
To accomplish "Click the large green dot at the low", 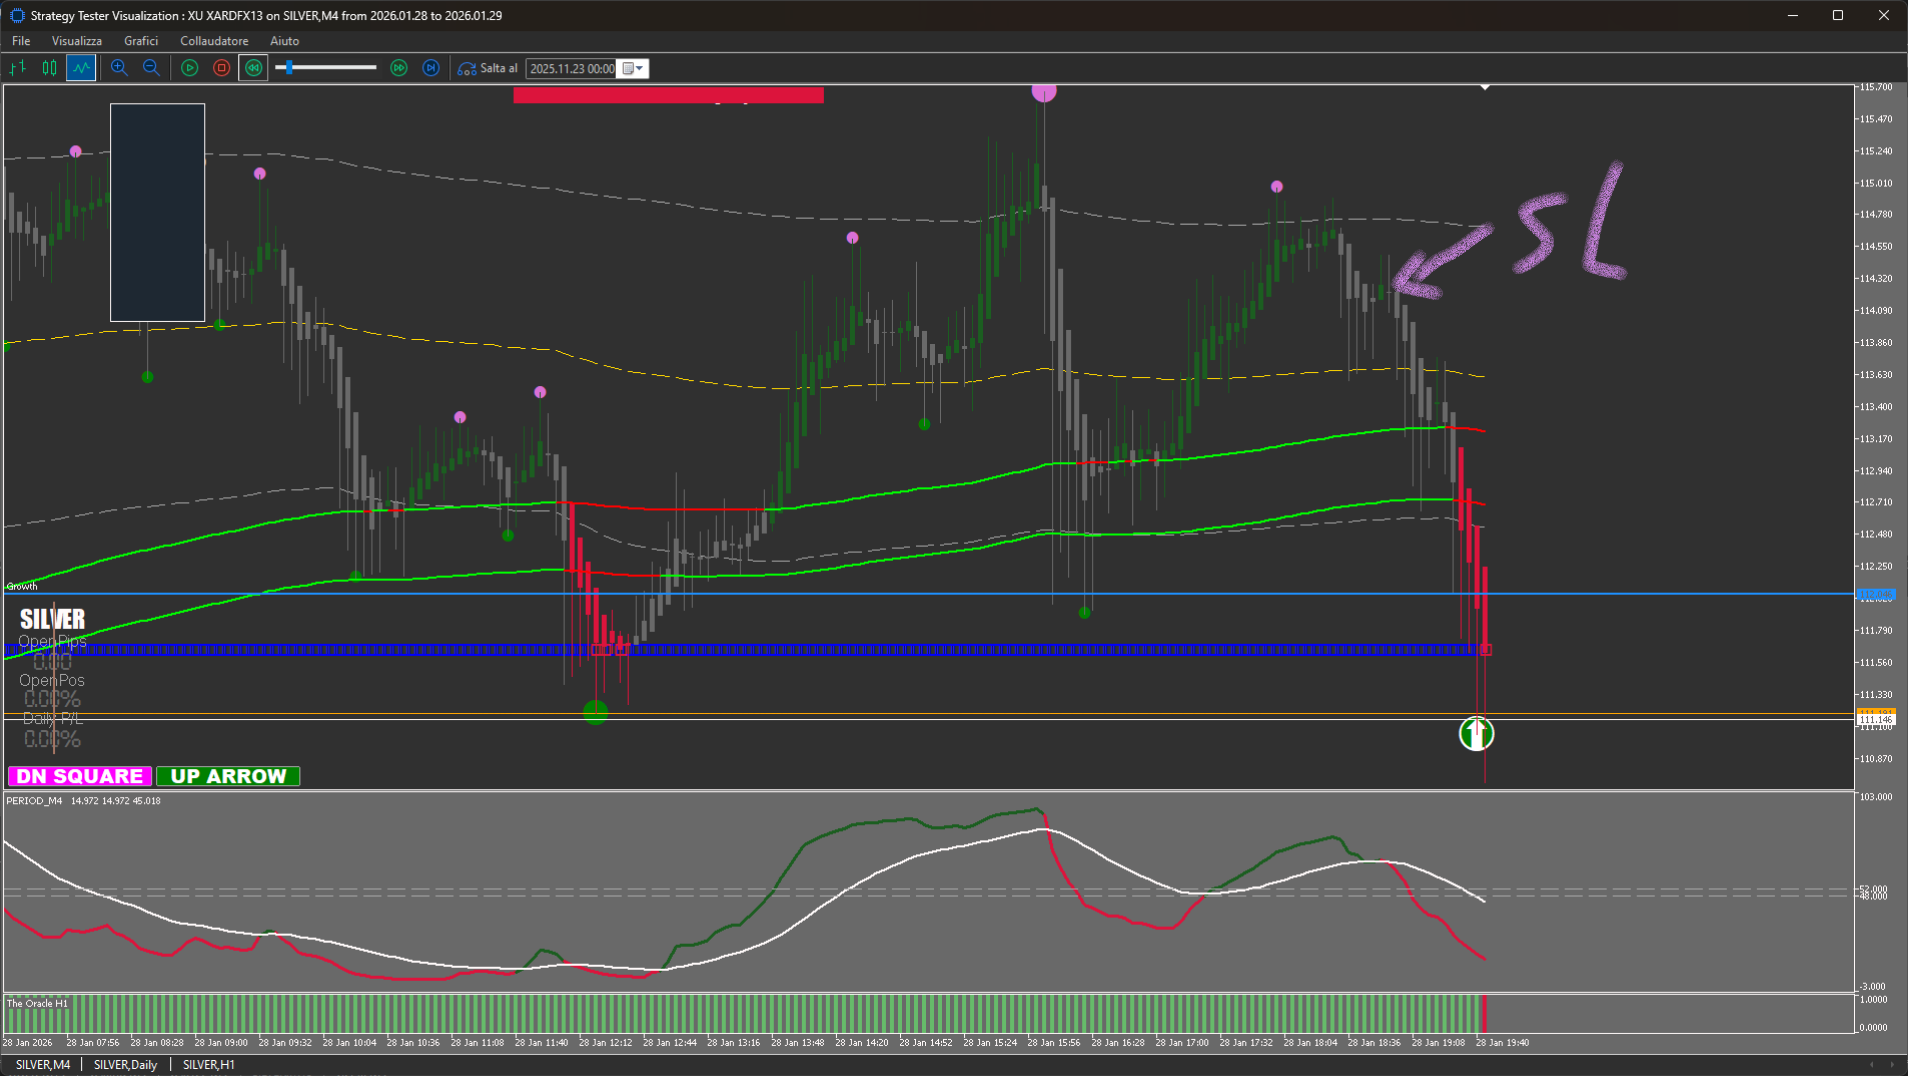I will pyautogui.click(x=595, y=712).
